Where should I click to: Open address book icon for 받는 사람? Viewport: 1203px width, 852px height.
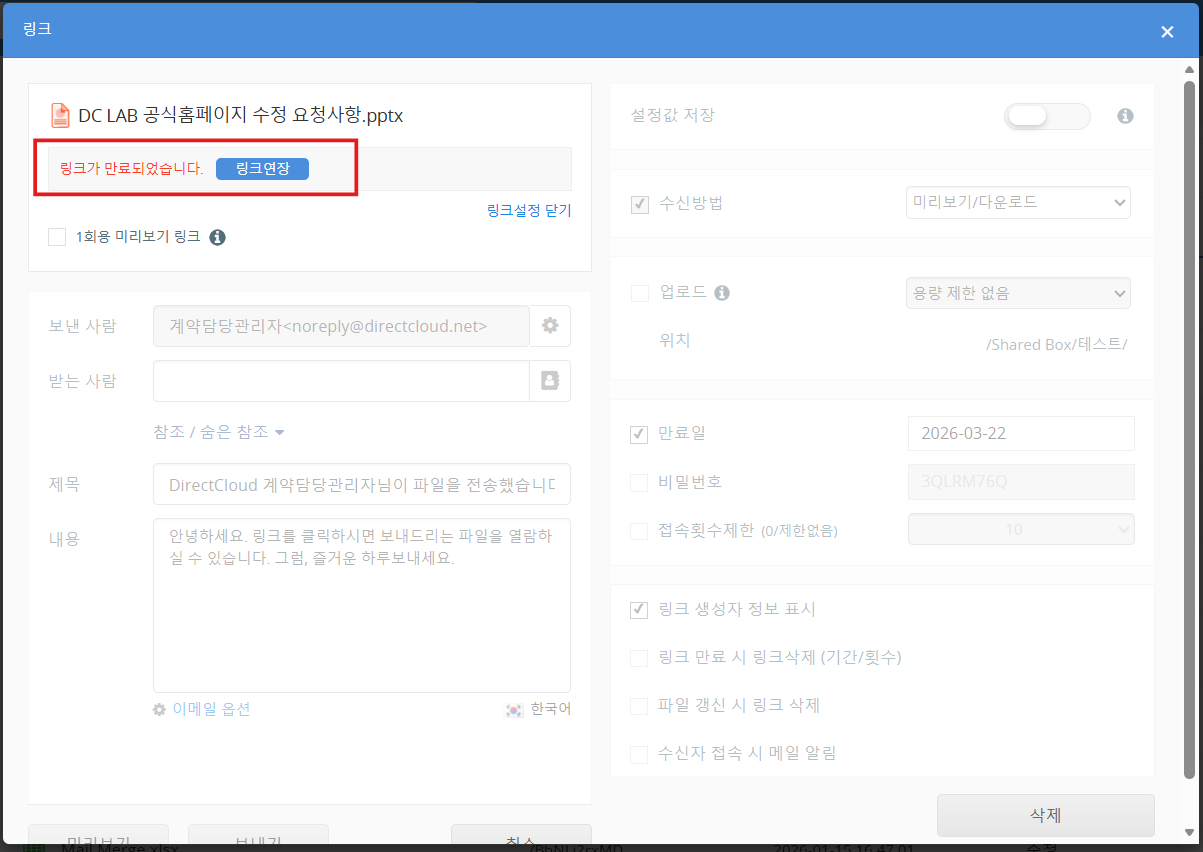(549, 381)
